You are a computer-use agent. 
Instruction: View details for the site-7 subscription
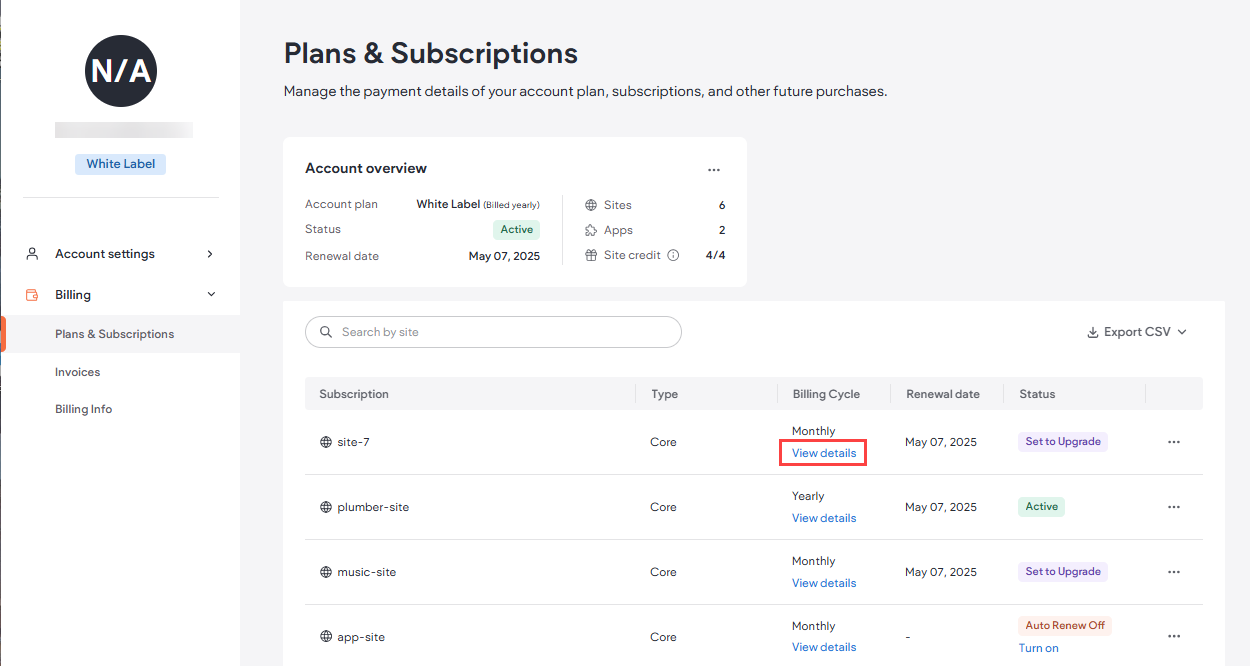point(822,452)
